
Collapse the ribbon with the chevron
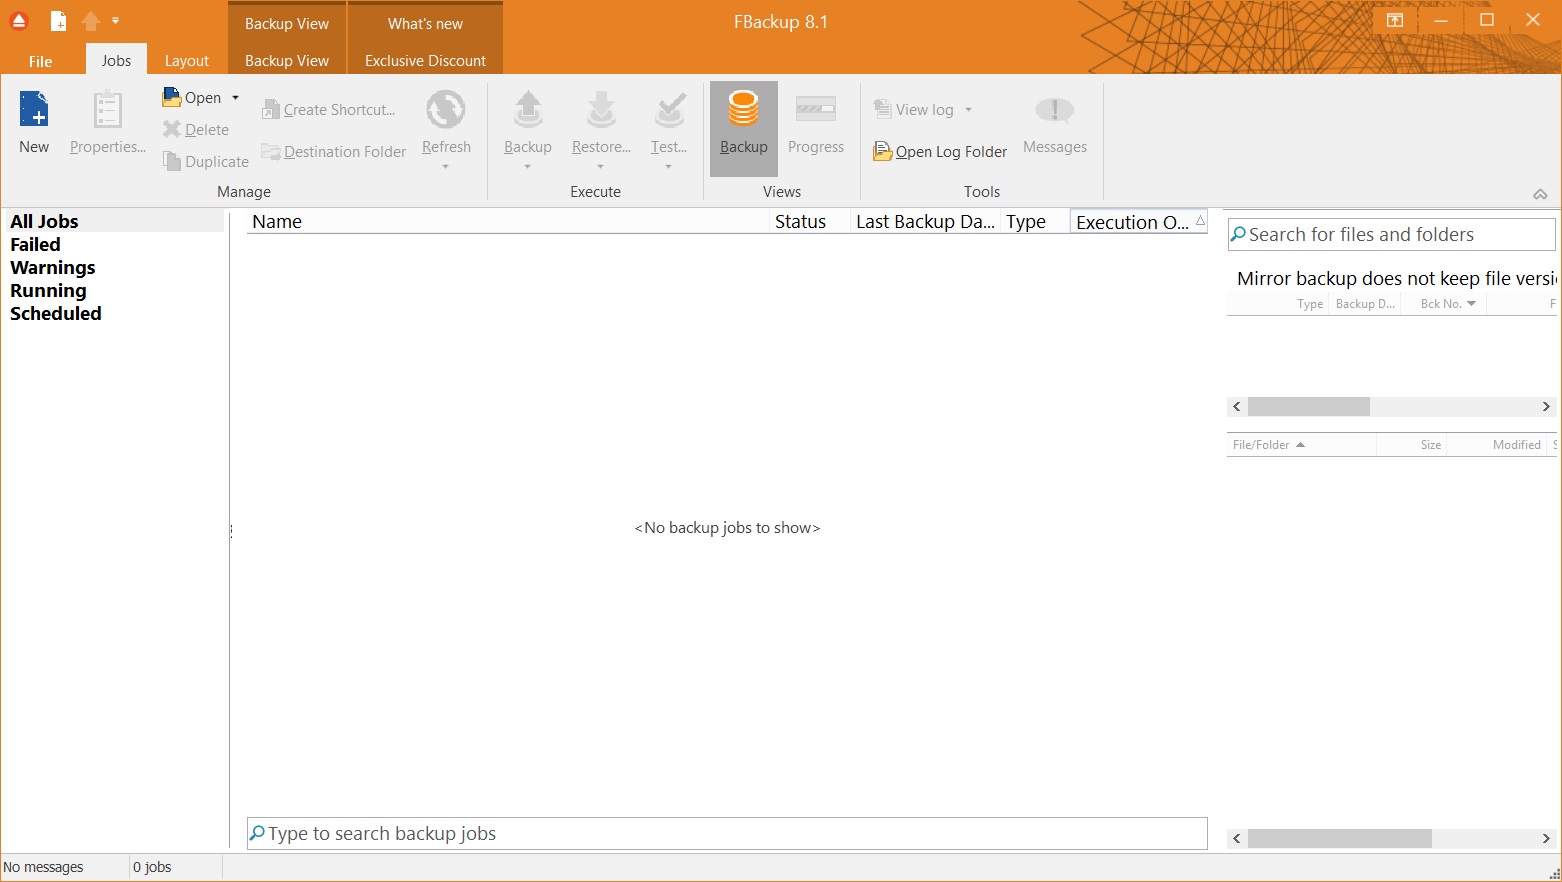1540,194
